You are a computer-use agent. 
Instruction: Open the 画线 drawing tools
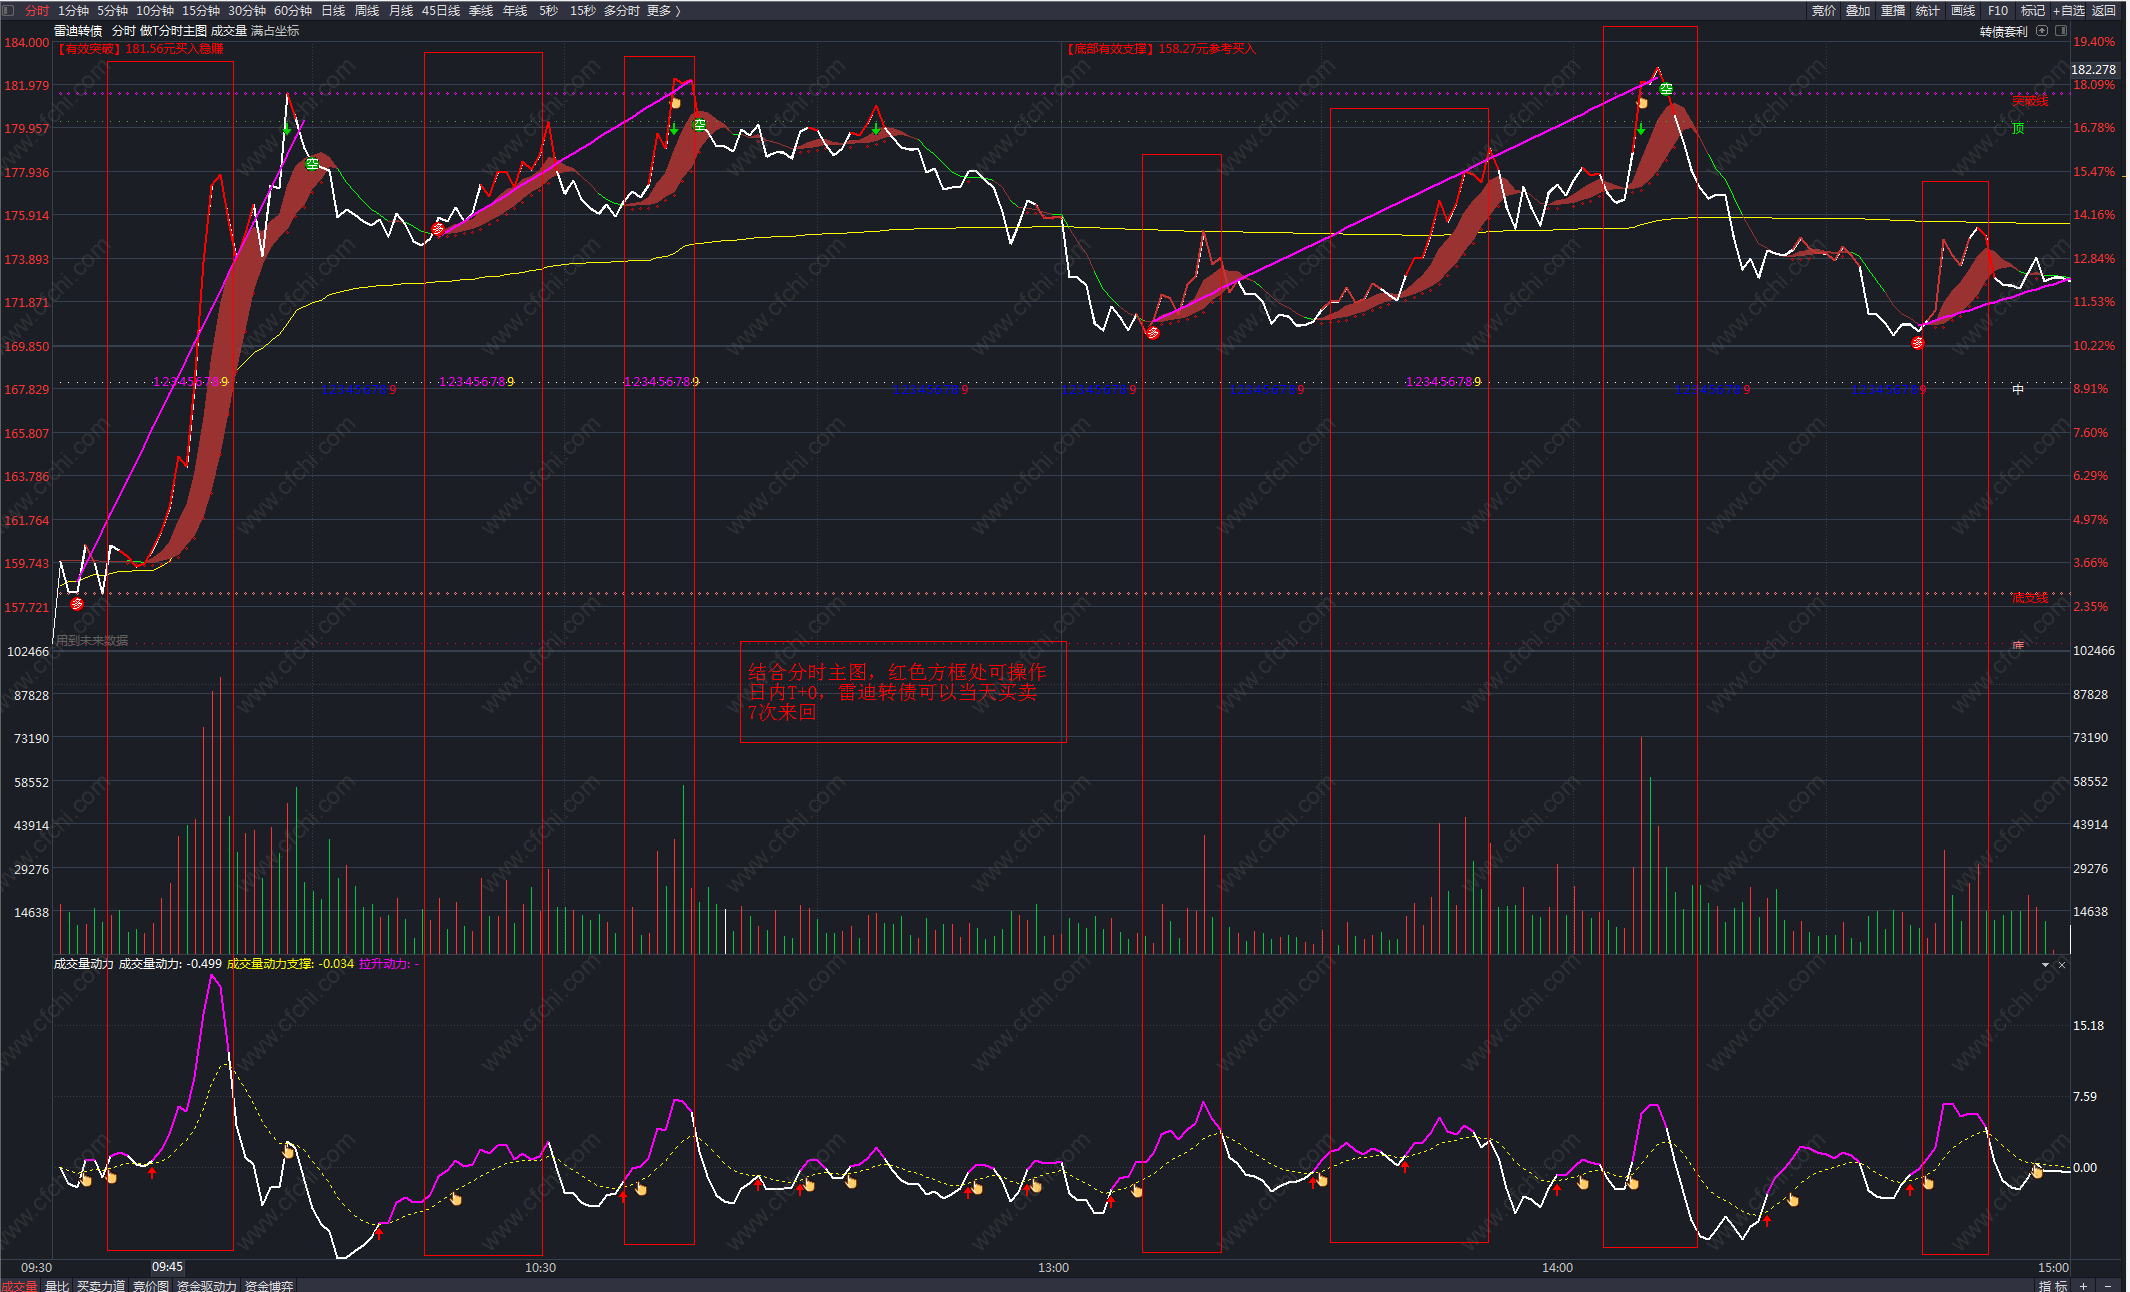(x=1962, y=10)
